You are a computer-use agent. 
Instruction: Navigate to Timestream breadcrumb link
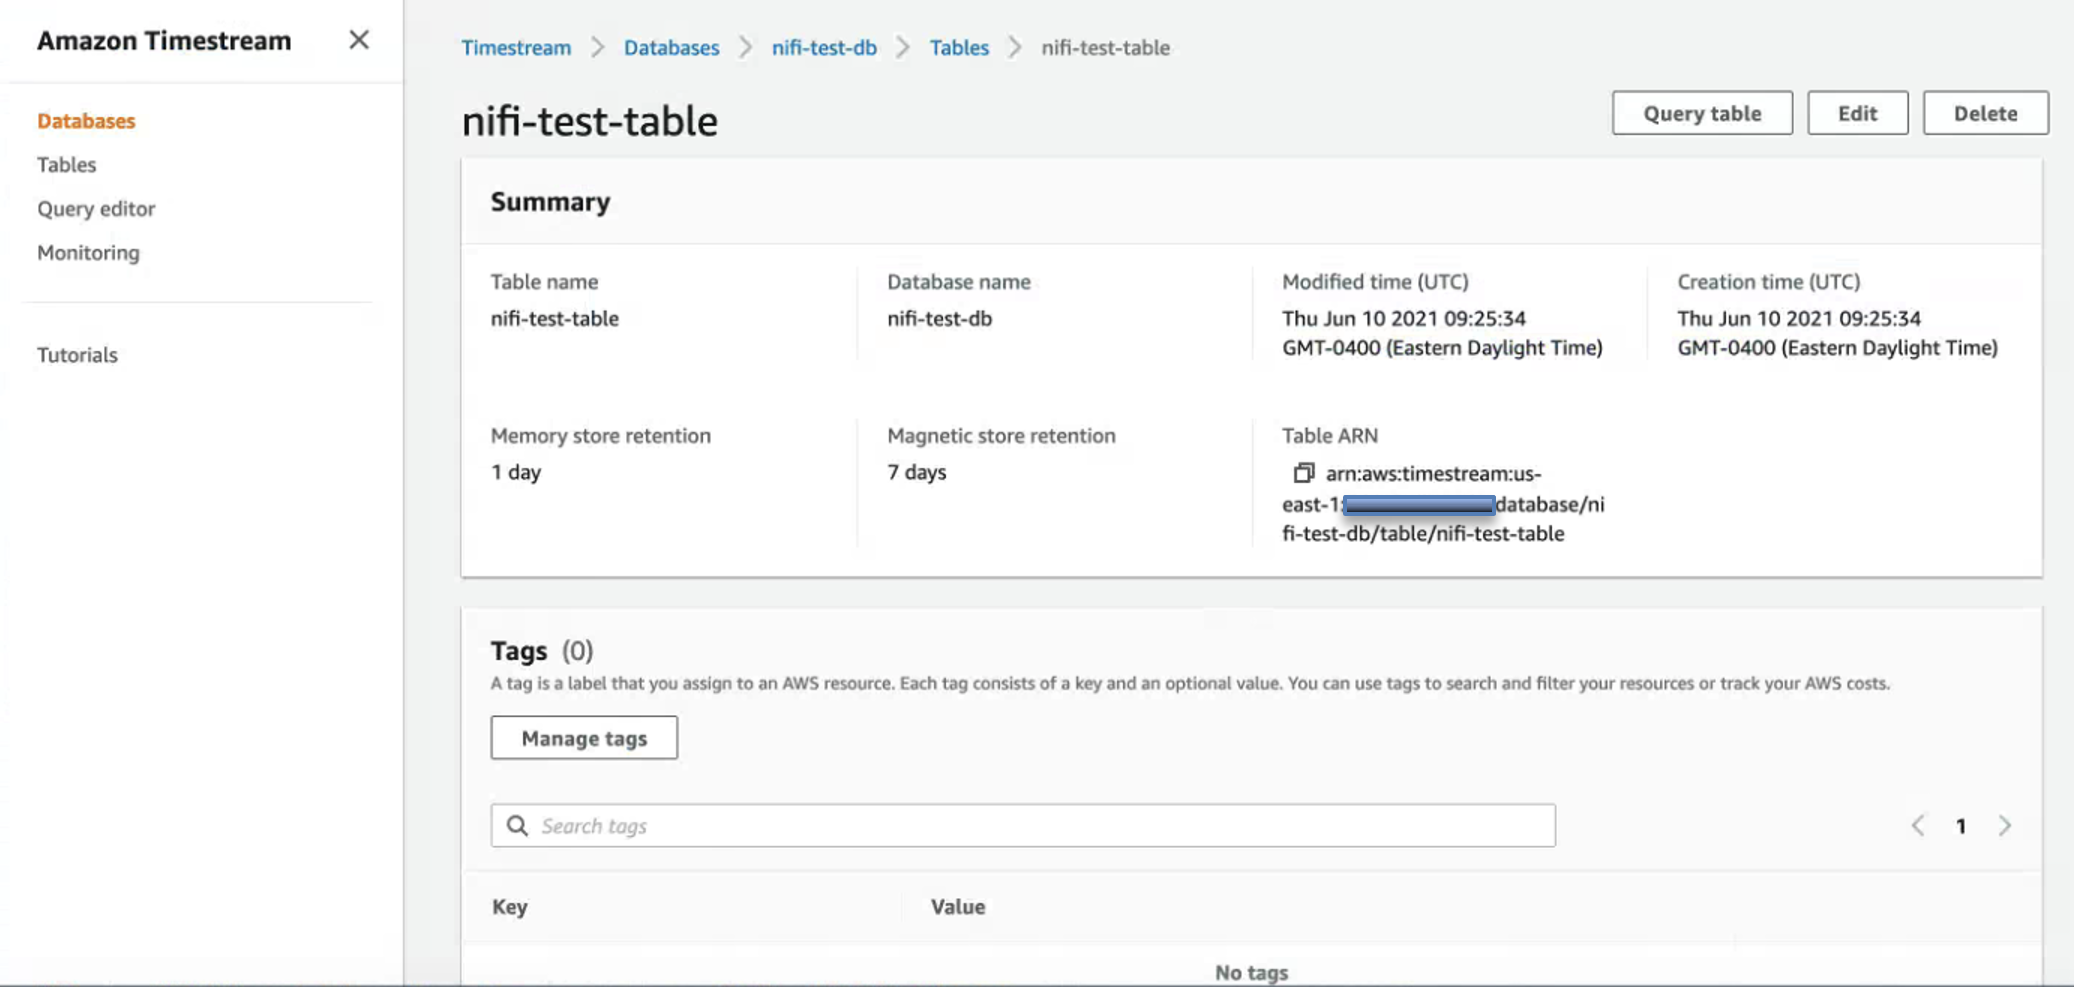point(516,48)
